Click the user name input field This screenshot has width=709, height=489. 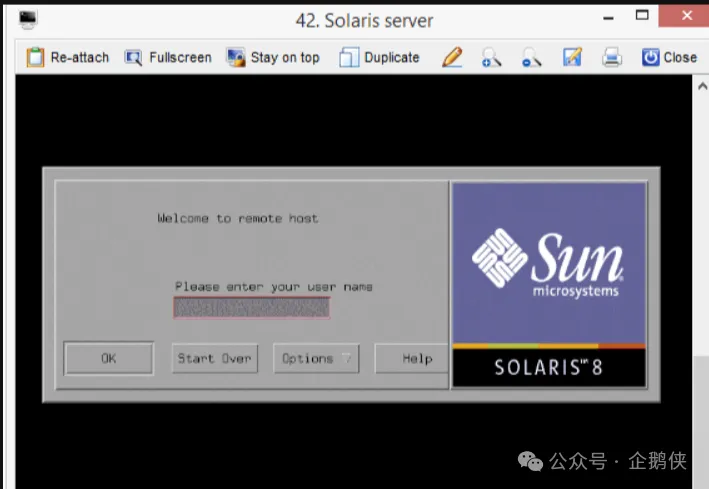click(251, 308)
